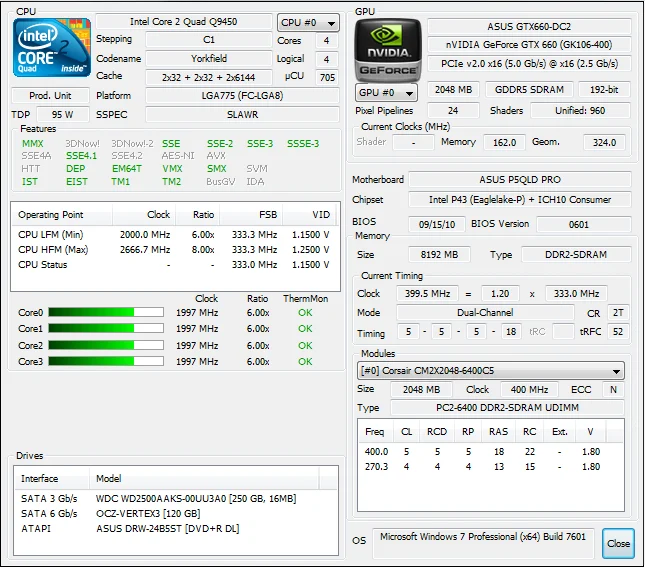Open the GPU #0 selector dropdown

tap(386, 93)
